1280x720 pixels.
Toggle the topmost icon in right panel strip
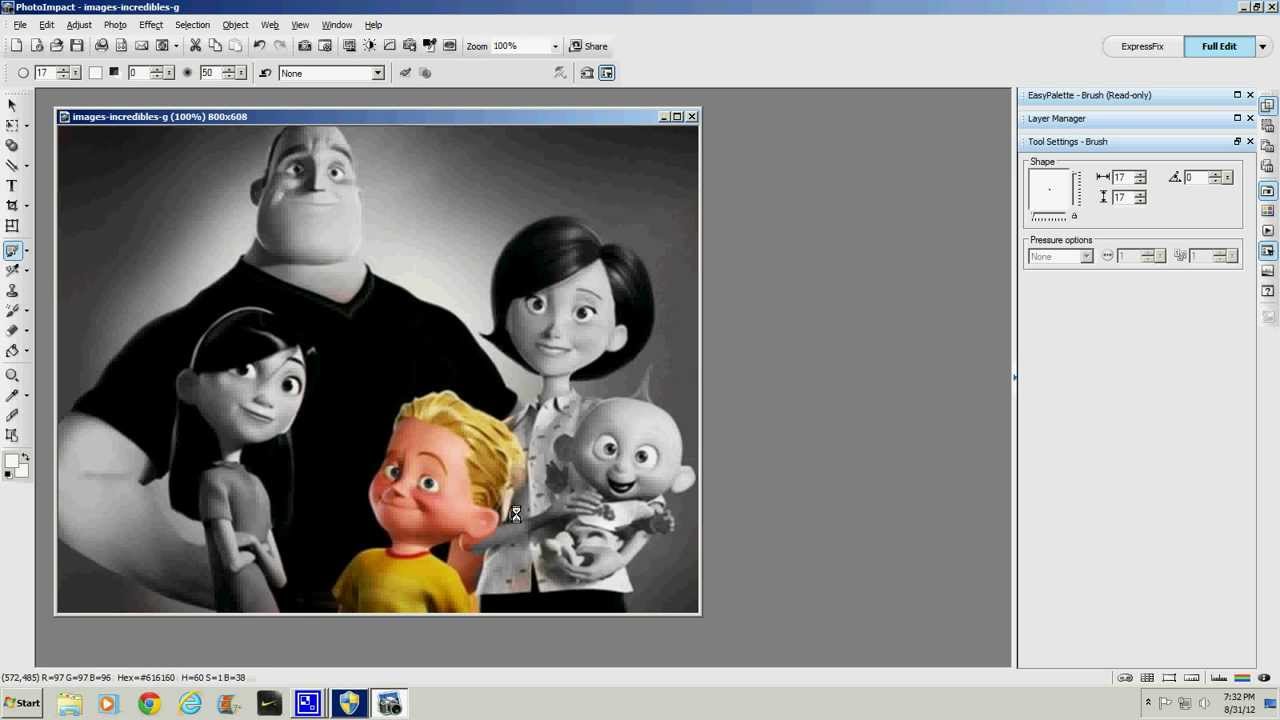point(1268,105)
